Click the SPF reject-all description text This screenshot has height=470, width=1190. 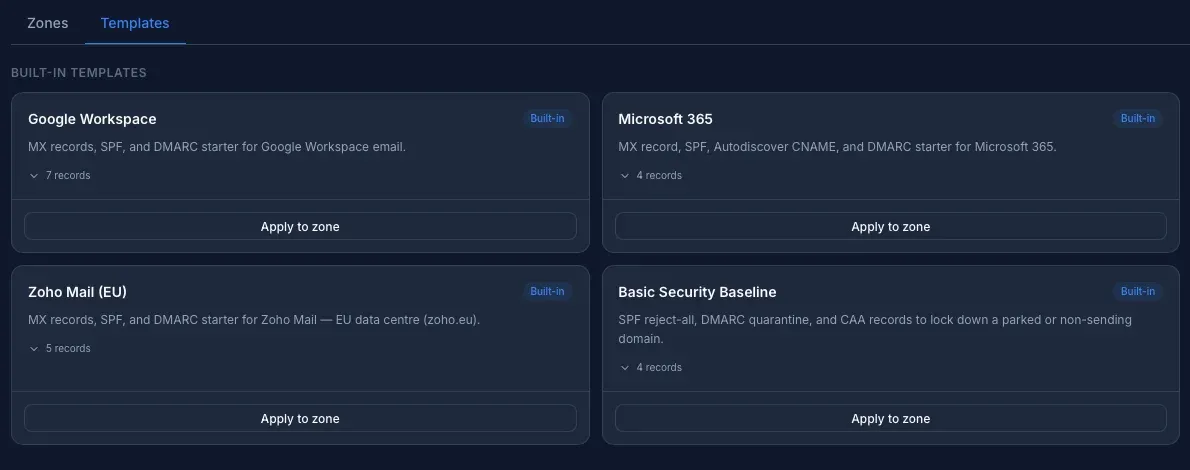tap(875, 329)
